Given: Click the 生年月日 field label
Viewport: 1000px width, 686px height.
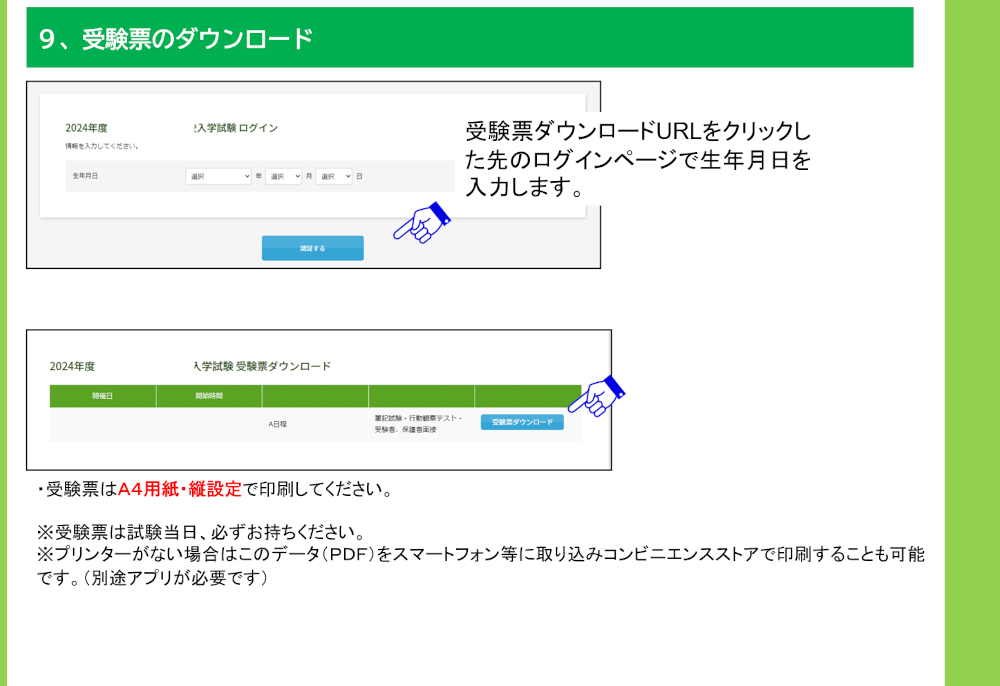Looking at the screenshot, I should click(x=85, y=176).
